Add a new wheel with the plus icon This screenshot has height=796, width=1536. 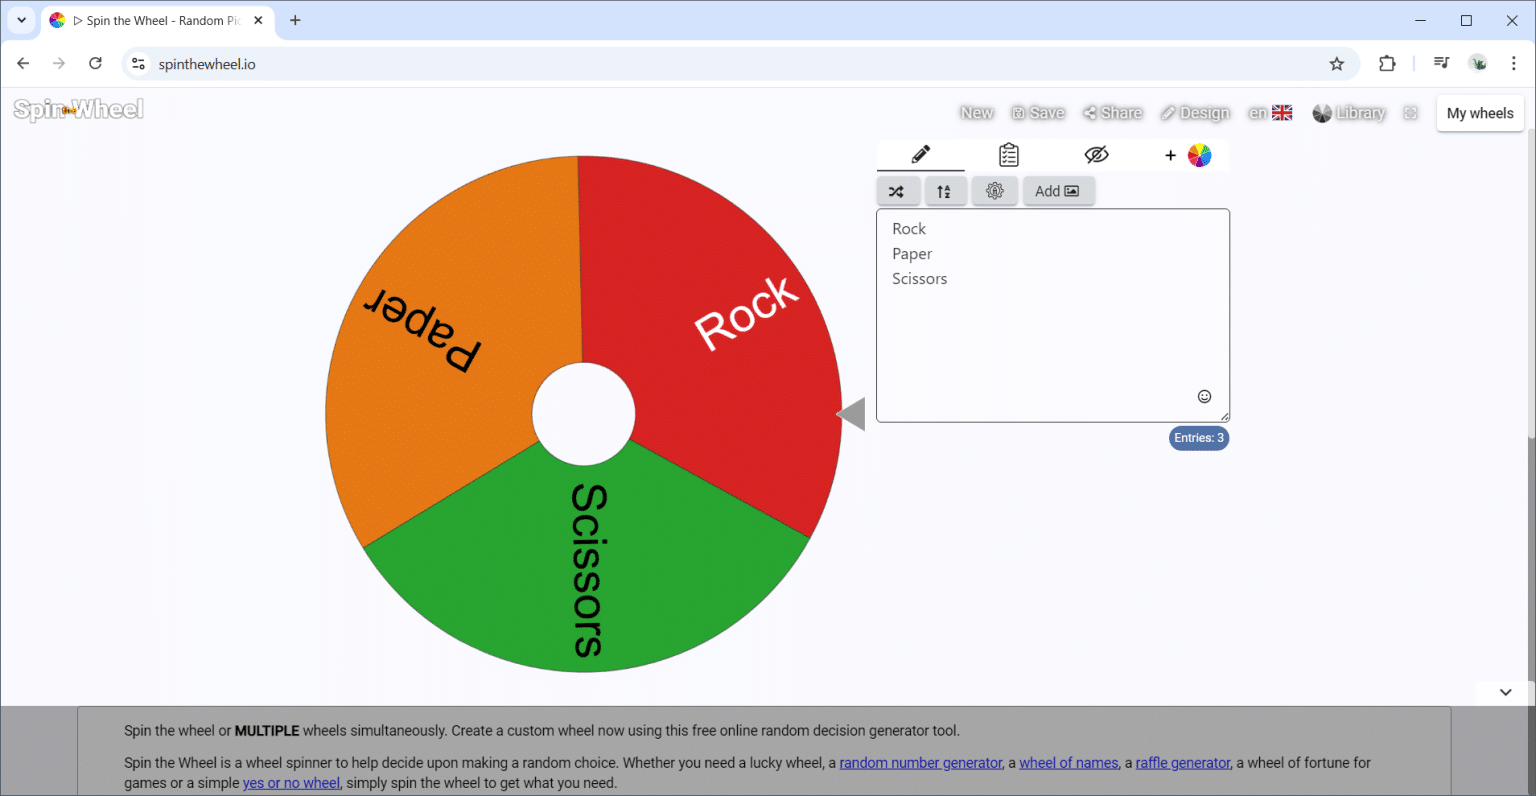coord(1170,155)
